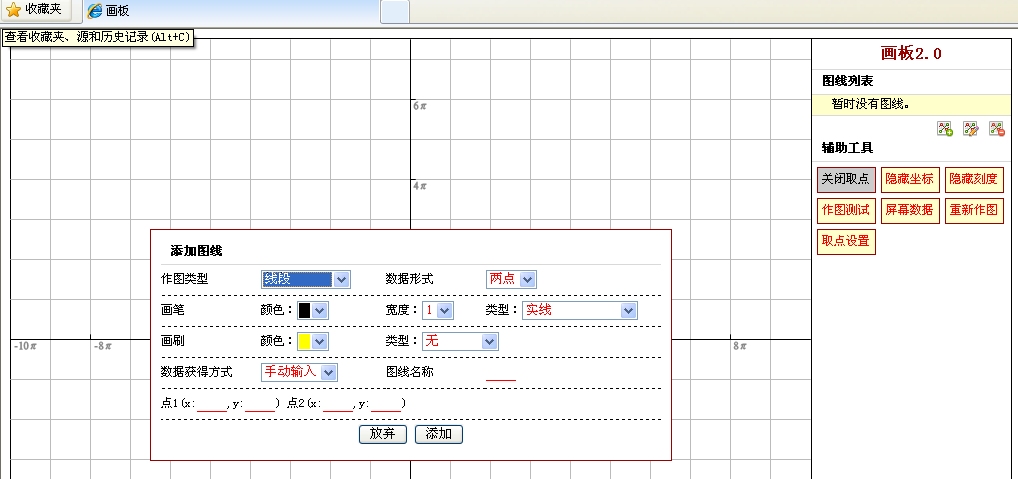Viewport: 1018px width, 479px height.
Task: Toggle 隐藏刻度 to hide scale marks
Action: [x=974, y=179]
